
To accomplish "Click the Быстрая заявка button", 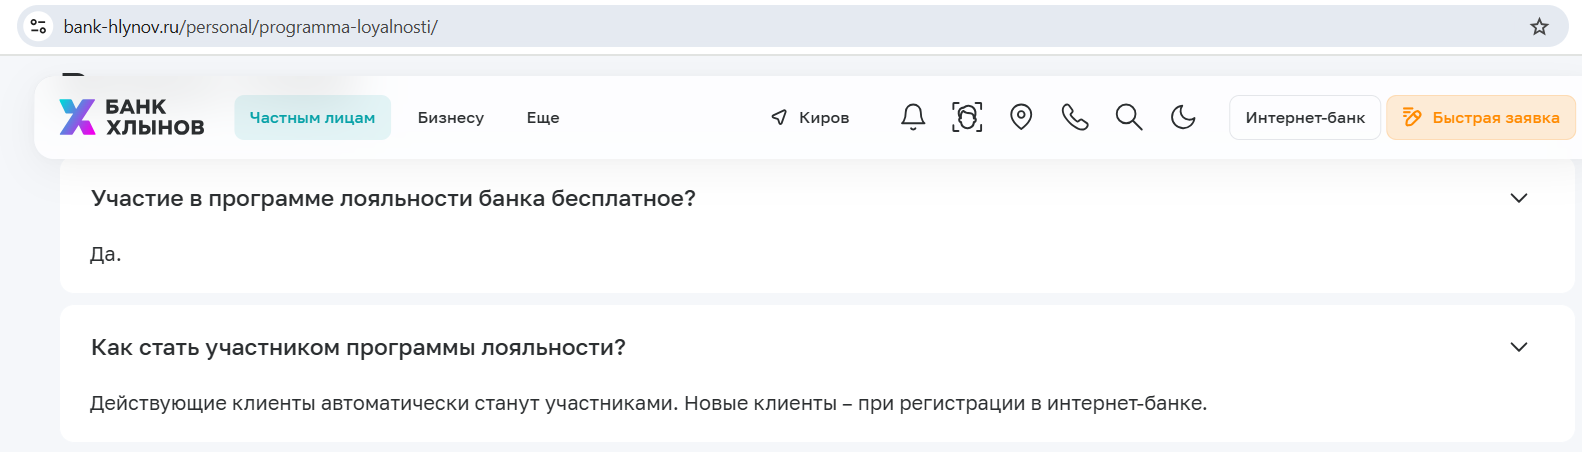I will (x=1481, y=117).
